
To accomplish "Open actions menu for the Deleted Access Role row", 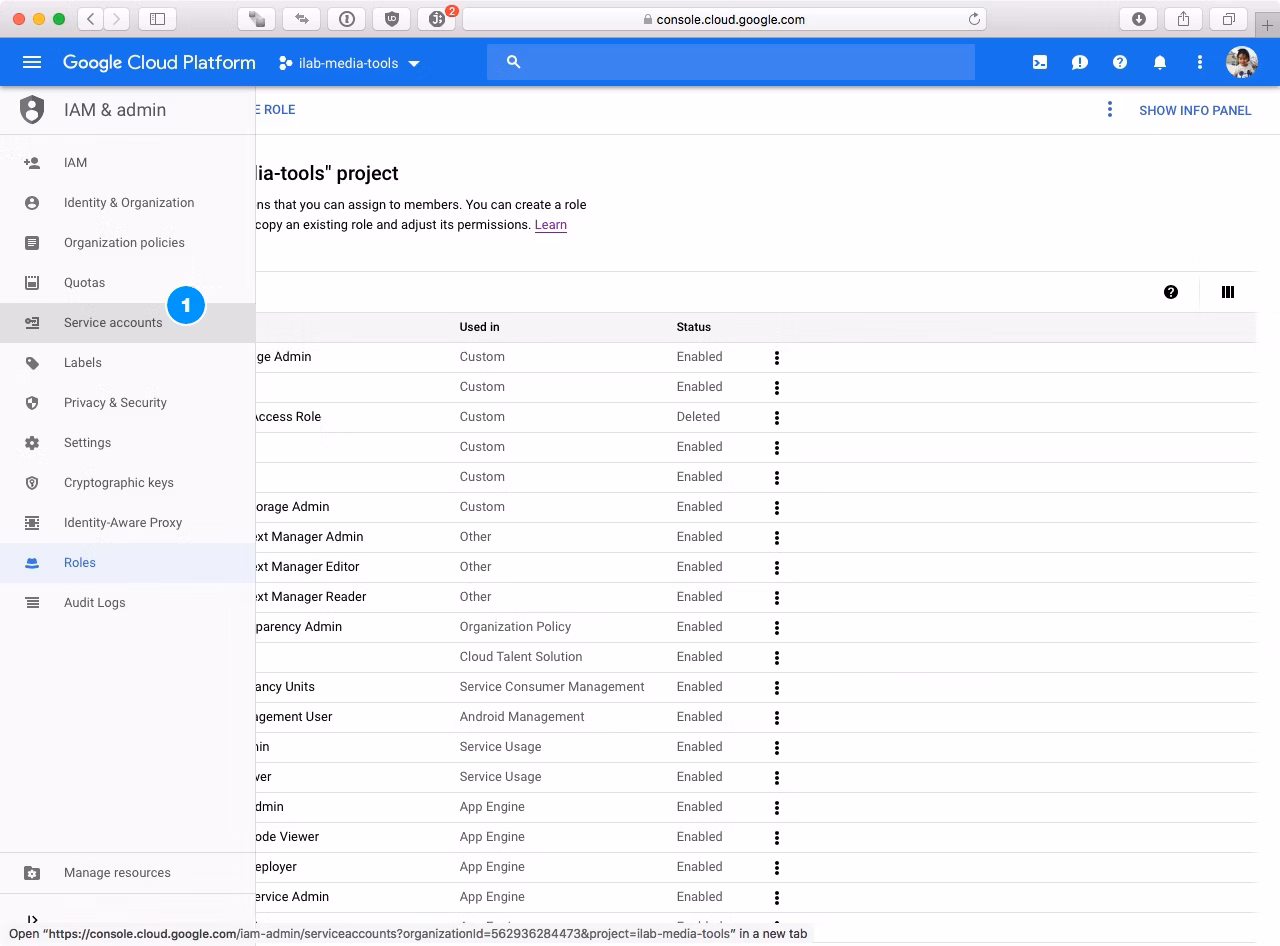I will coord(777,417).
